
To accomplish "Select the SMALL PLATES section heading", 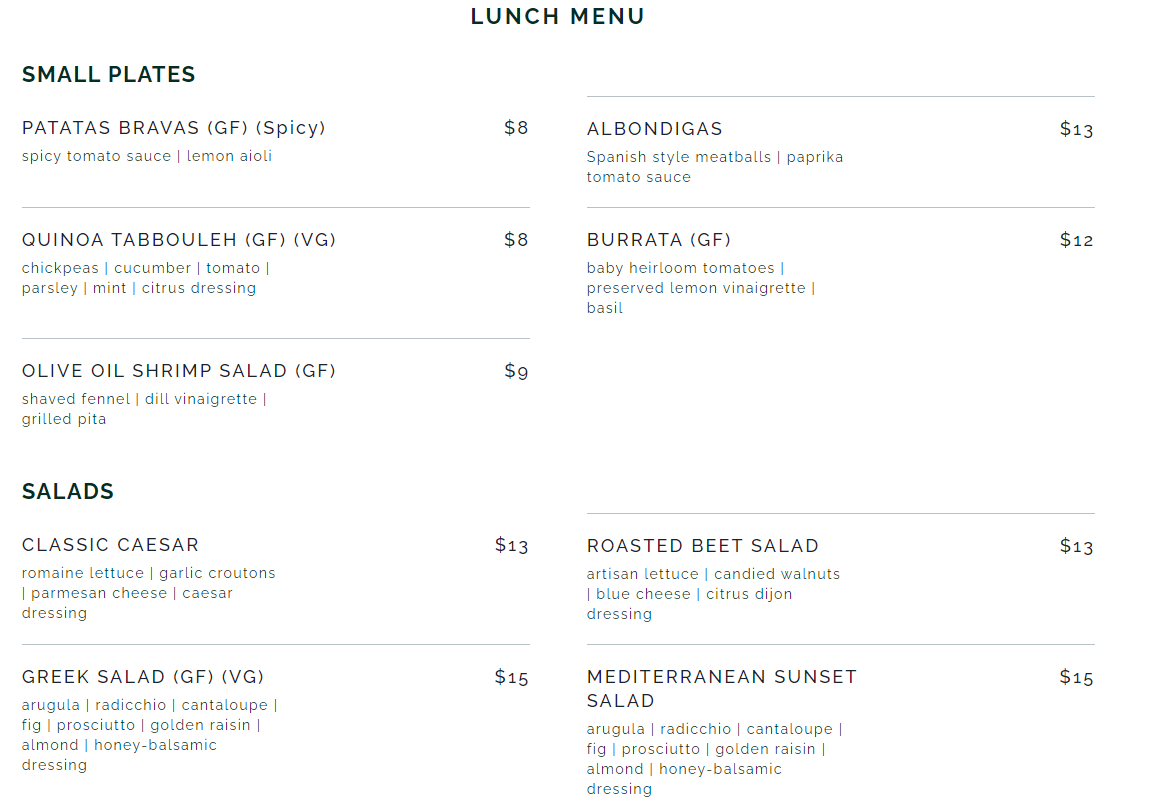I will (x=109, y=74).
